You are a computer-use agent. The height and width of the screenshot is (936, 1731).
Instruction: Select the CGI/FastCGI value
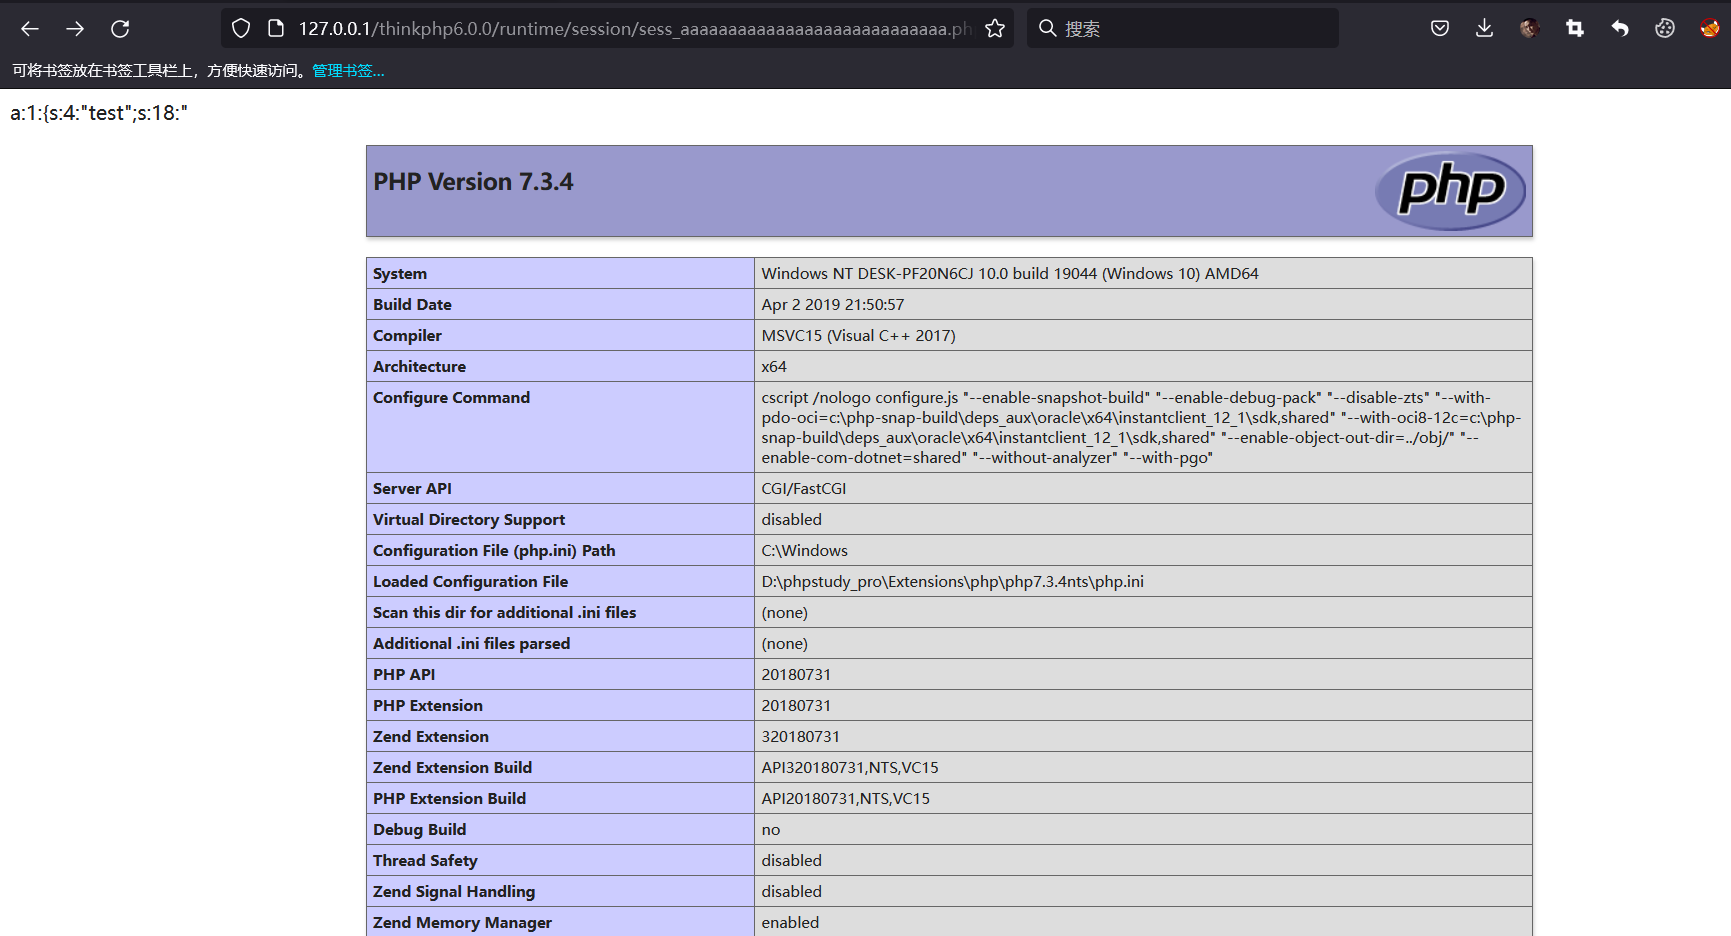point(804,489)
